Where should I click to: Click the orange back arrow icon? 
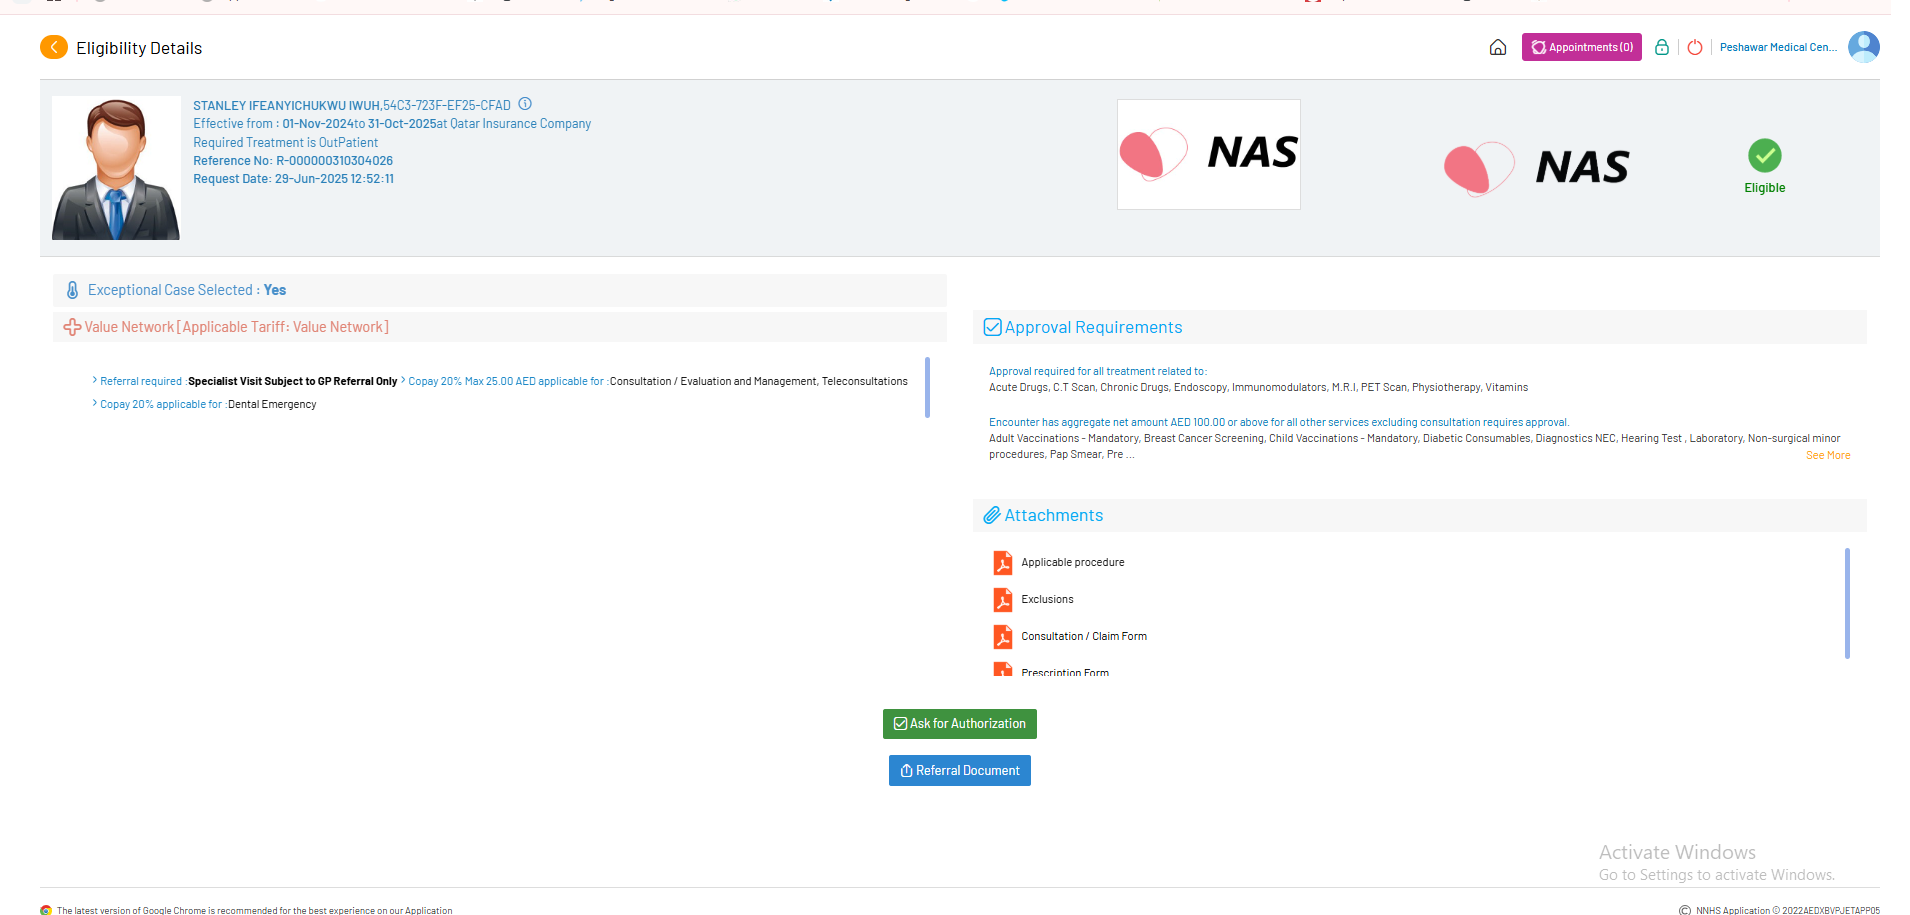click(x=54, y=47)
